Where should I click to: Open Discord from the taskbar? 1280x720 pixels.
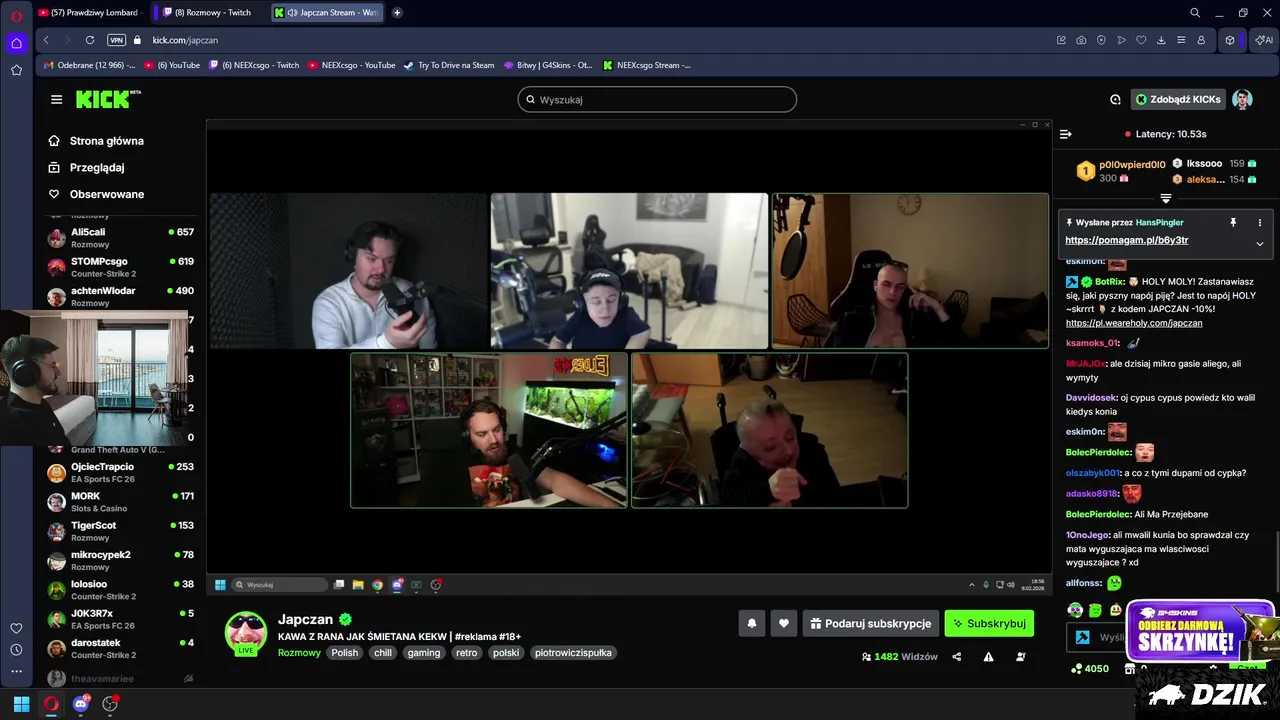pyautogui.click(x=81, y=704)
